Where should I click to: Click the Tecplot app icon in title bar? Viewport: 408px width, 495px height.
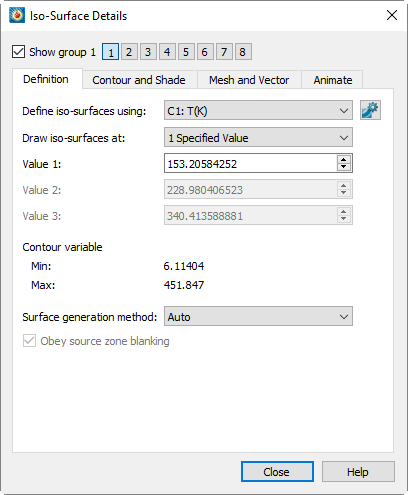point(17,15)
